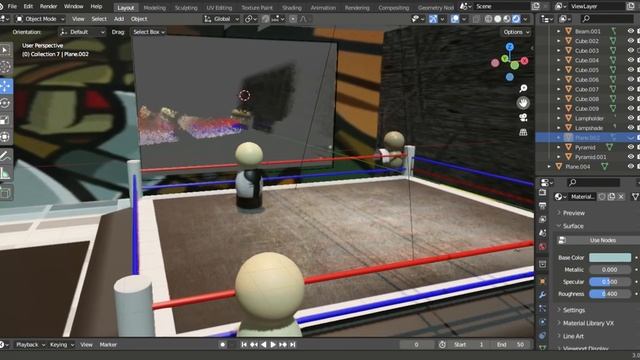The height and width of the screenshot is (360, 640).
Task: Play the animation in reverse
Action: 264,345
